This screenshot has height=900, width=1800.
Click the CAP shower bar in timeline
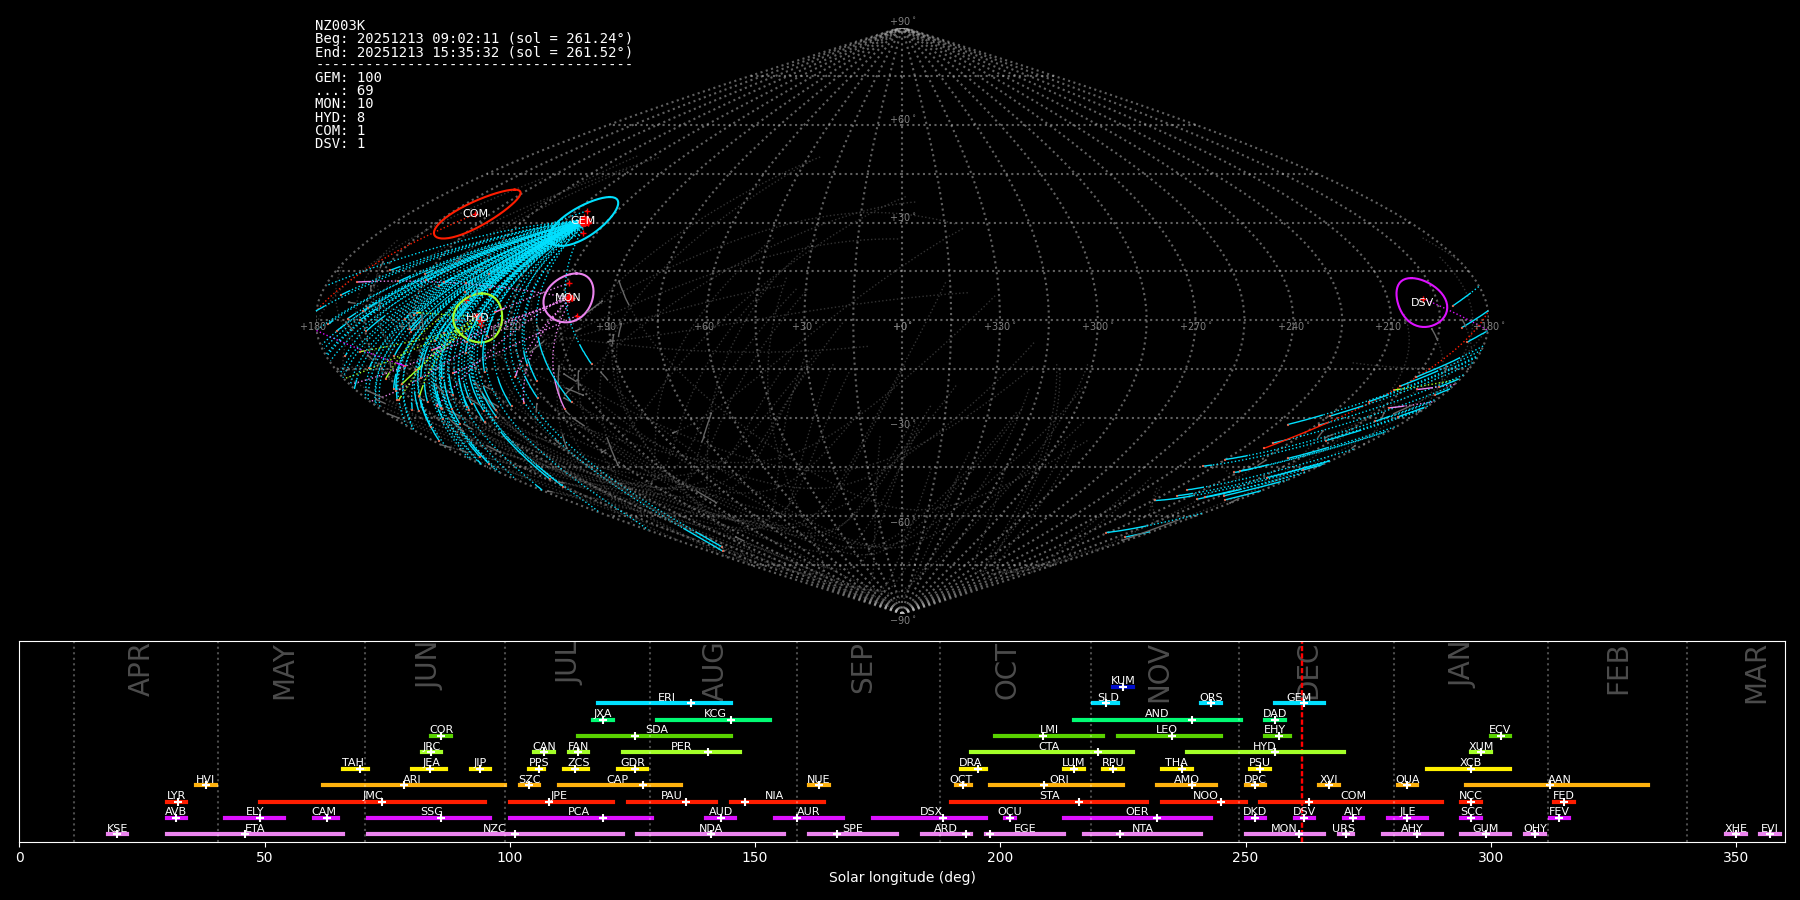pos(620,785)
